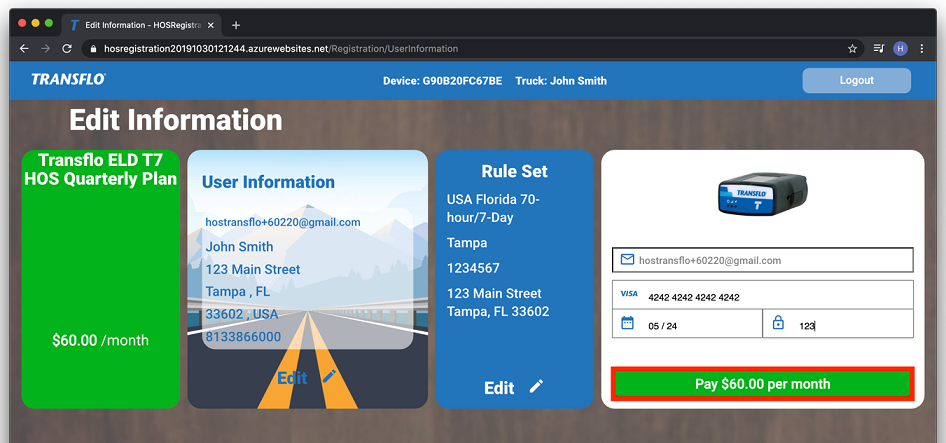This screenshot has height=443, width=946.
Task: Click Edit link under User Information
Action: [292, 378]
